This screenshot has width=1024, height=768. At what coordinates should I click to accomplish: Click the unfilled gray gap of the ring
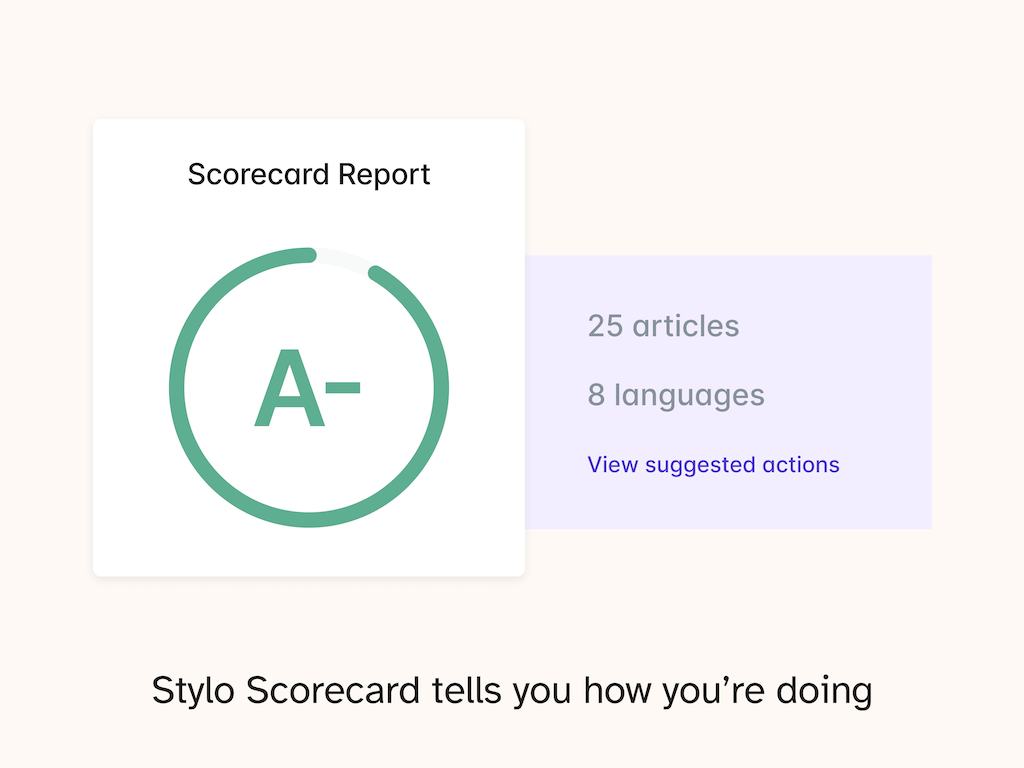[343, 258]
